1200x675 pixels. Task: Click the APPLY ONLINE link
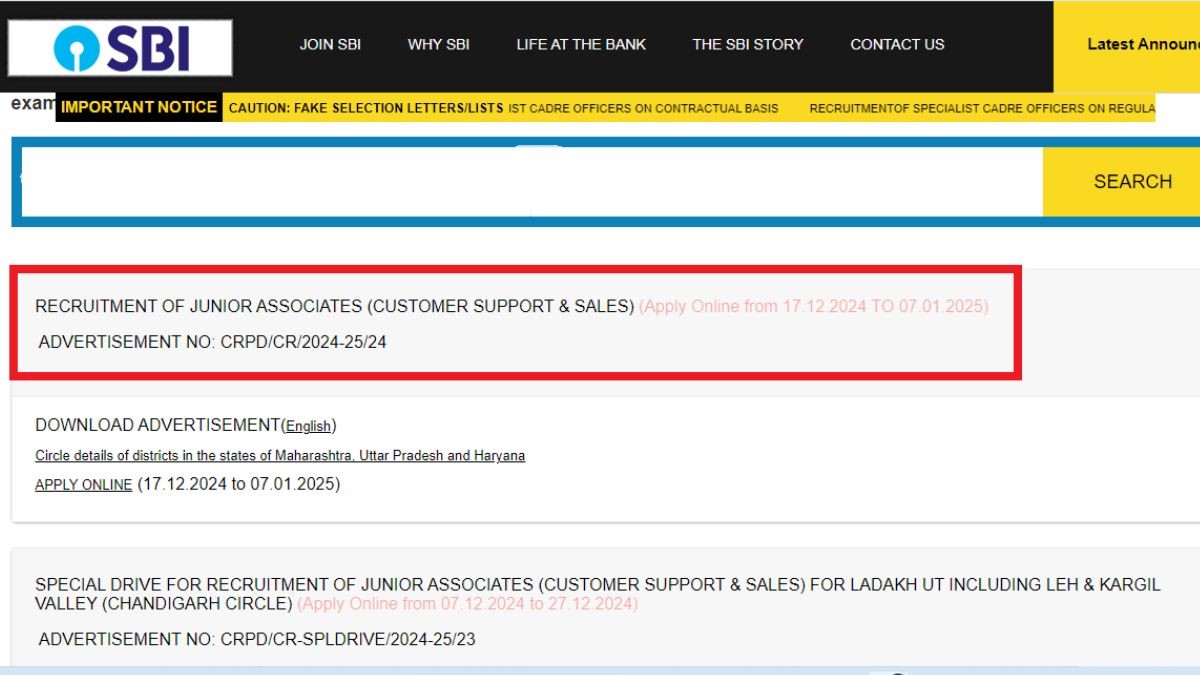point(83,485)
